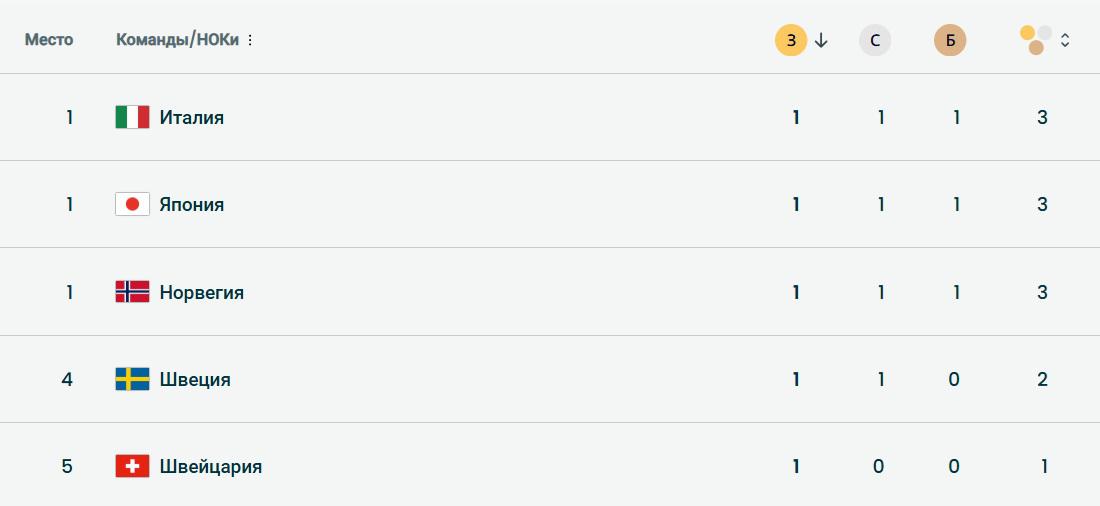1100x506 pixels.
Task: Select the Команды/НОКи column header
Action: pyautogui.click(x=178, y=40)
